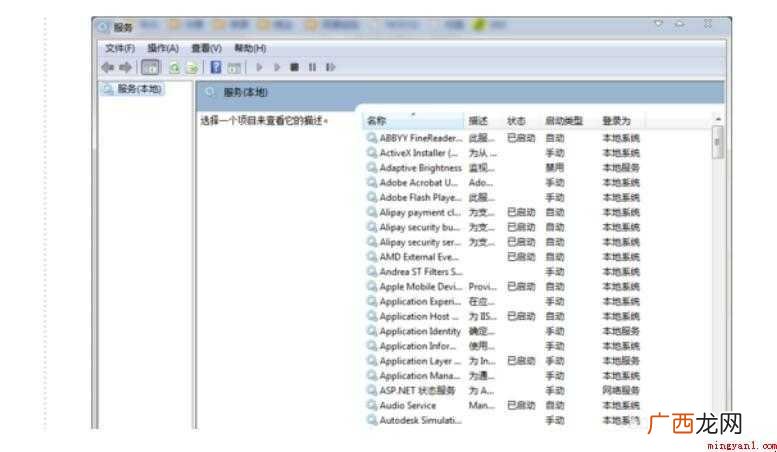777x452 pixels.
Task: Click gear icon of Adobe Flash Playe... service
Action: coord(372,197)
